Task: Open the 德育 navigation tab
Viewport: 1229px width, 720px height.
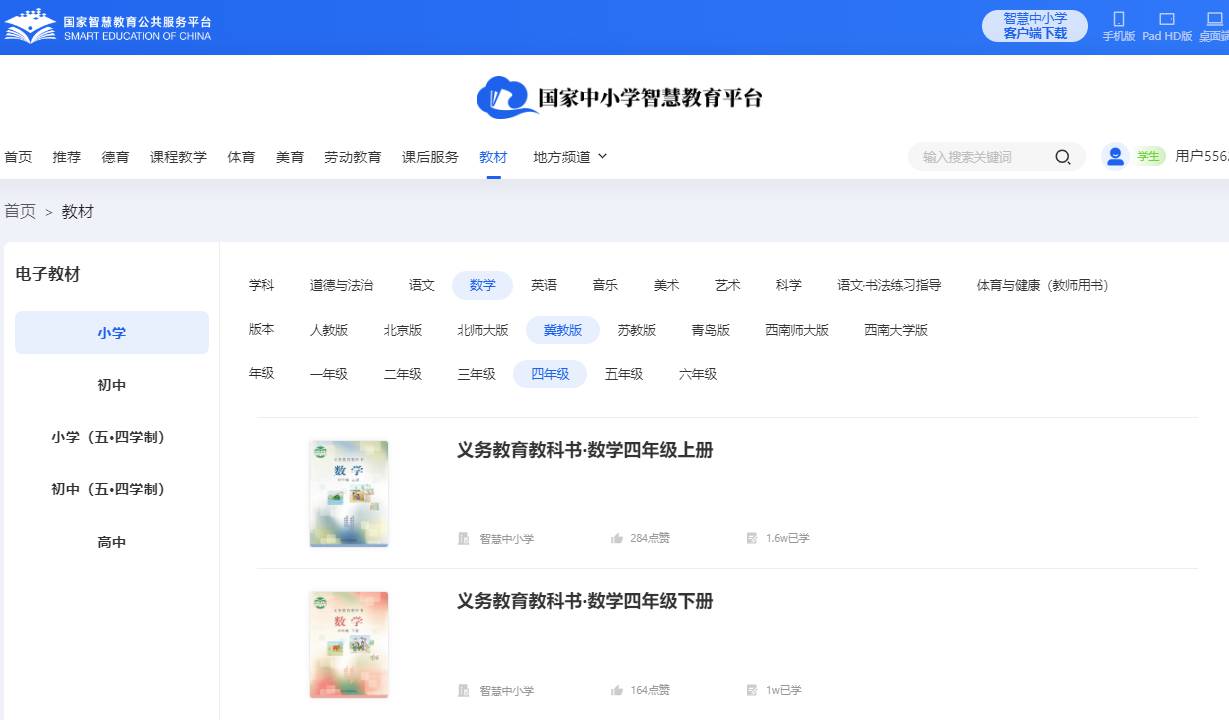Action: 115,157
